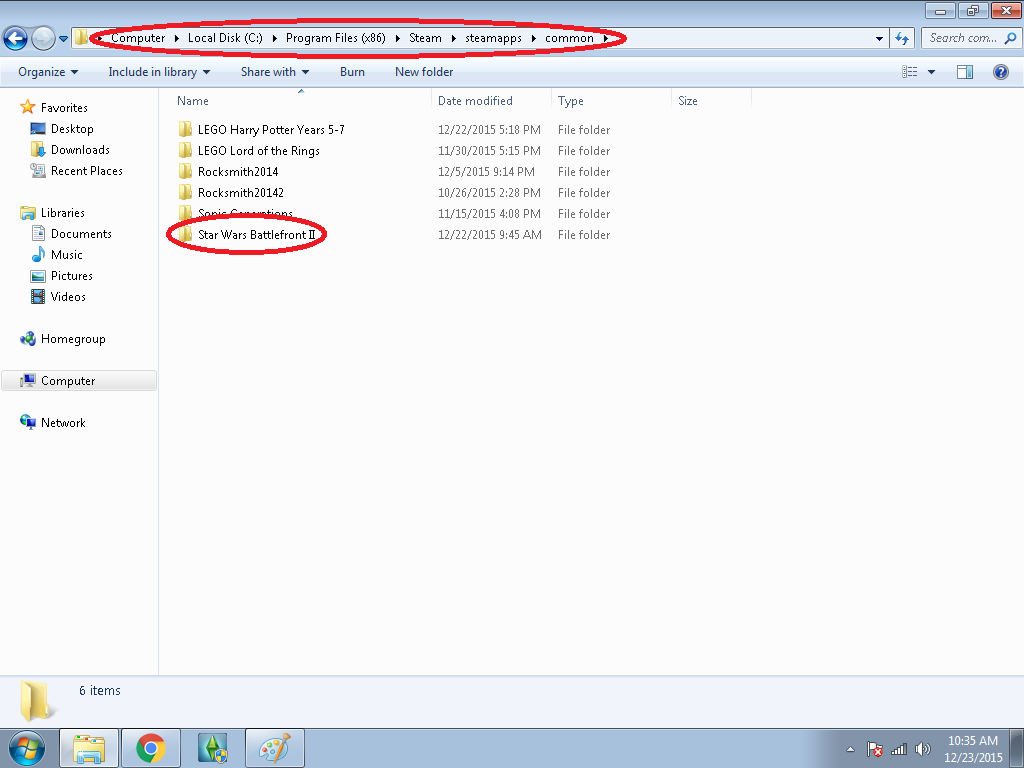Image resolution: width=1024 pixels, height=768 pixels.
Task: Open the Help question mark icon
Action: (x=1000, y=72)
